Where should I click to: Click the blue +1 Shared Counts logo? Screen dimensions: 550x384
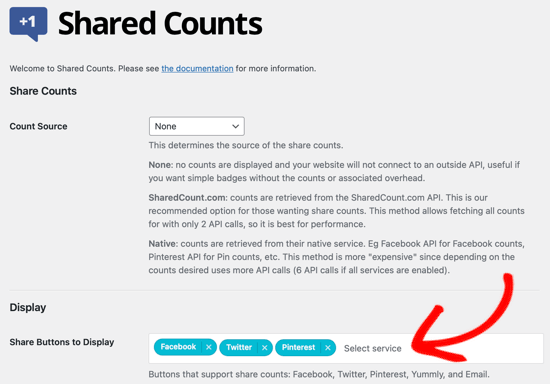28,24
